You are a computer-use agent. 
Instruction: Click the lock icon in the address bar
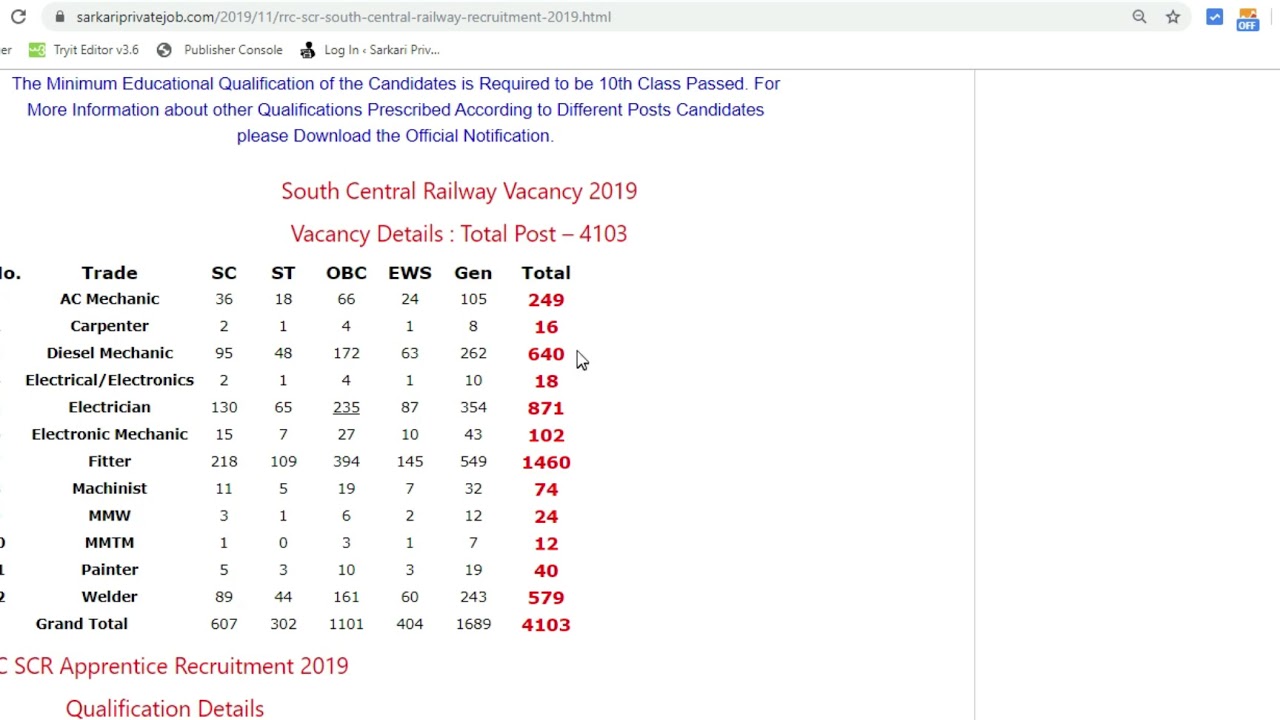(60, 17)
